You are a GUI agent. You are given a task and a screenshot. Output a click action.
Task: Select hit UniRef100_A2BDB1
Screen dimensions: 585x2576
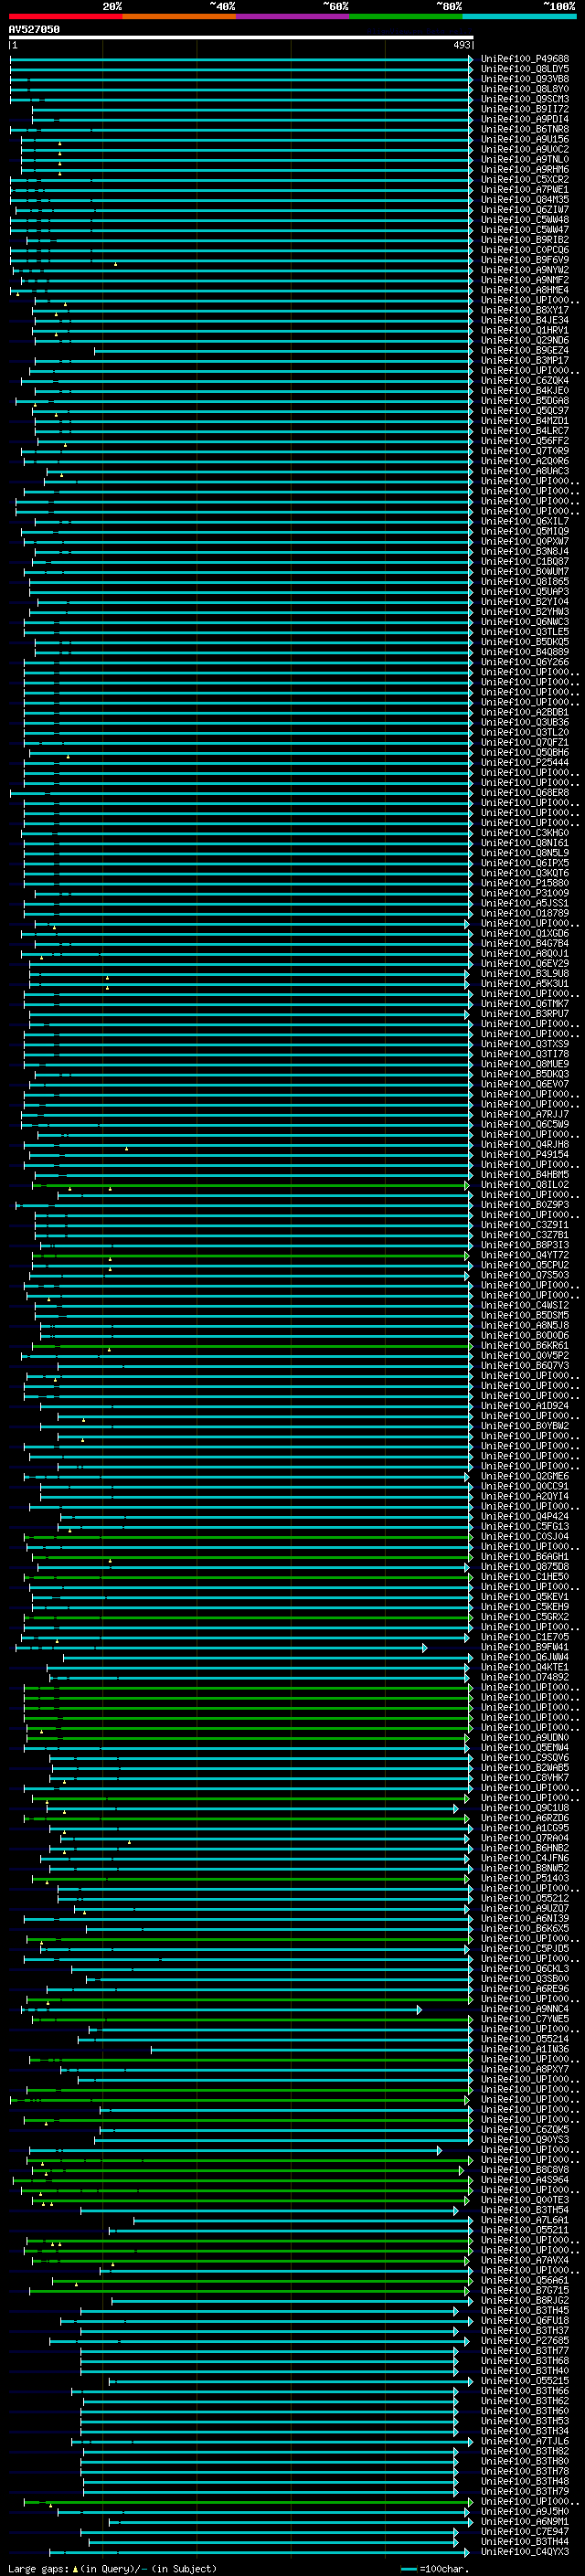525,712
